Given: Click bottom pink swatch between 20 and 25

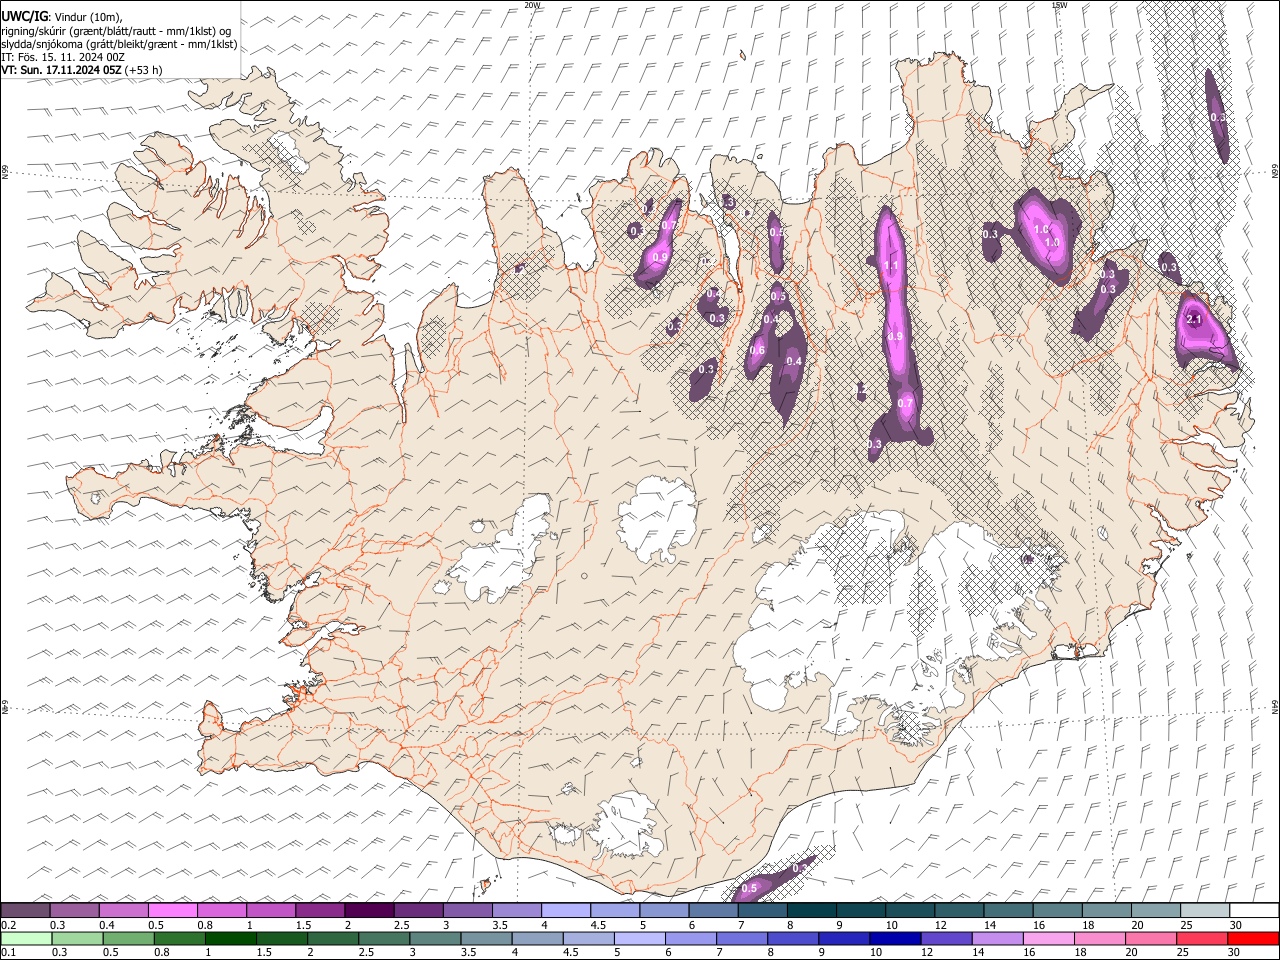Looking at the screenshot, I should tap(1149, 938).
